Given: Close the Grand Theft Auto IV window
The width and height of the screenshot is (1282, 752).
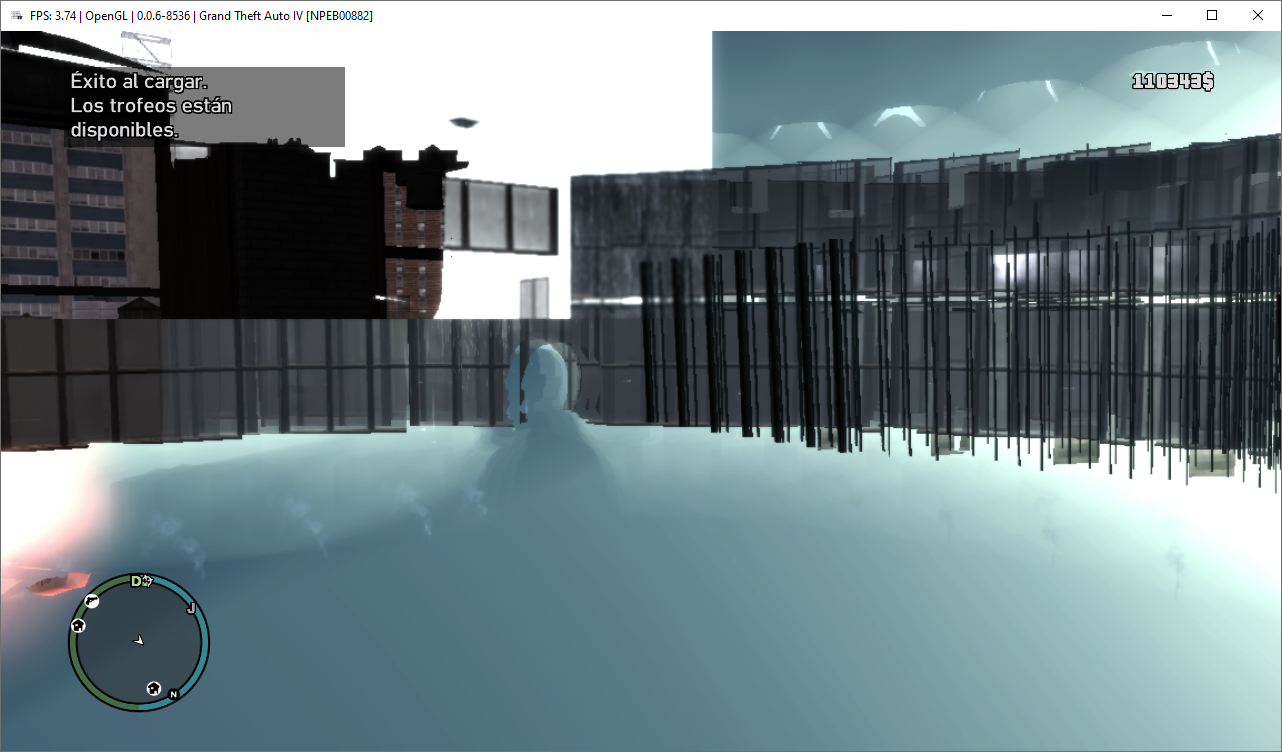Looking at the screenshot, I should coord(1258,16).
